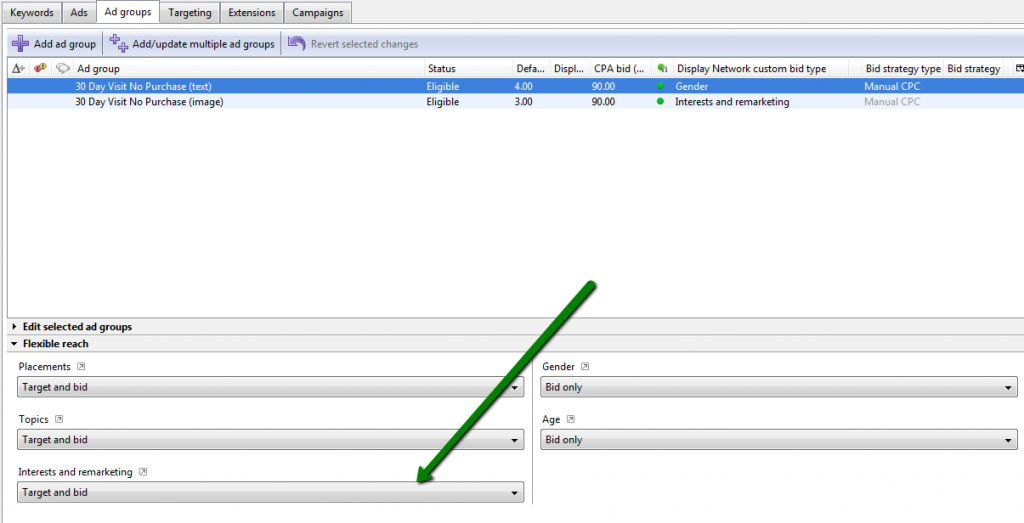Click the comment bubble column header icon
Screen dimensions: 1024x523
coord(63,69)
